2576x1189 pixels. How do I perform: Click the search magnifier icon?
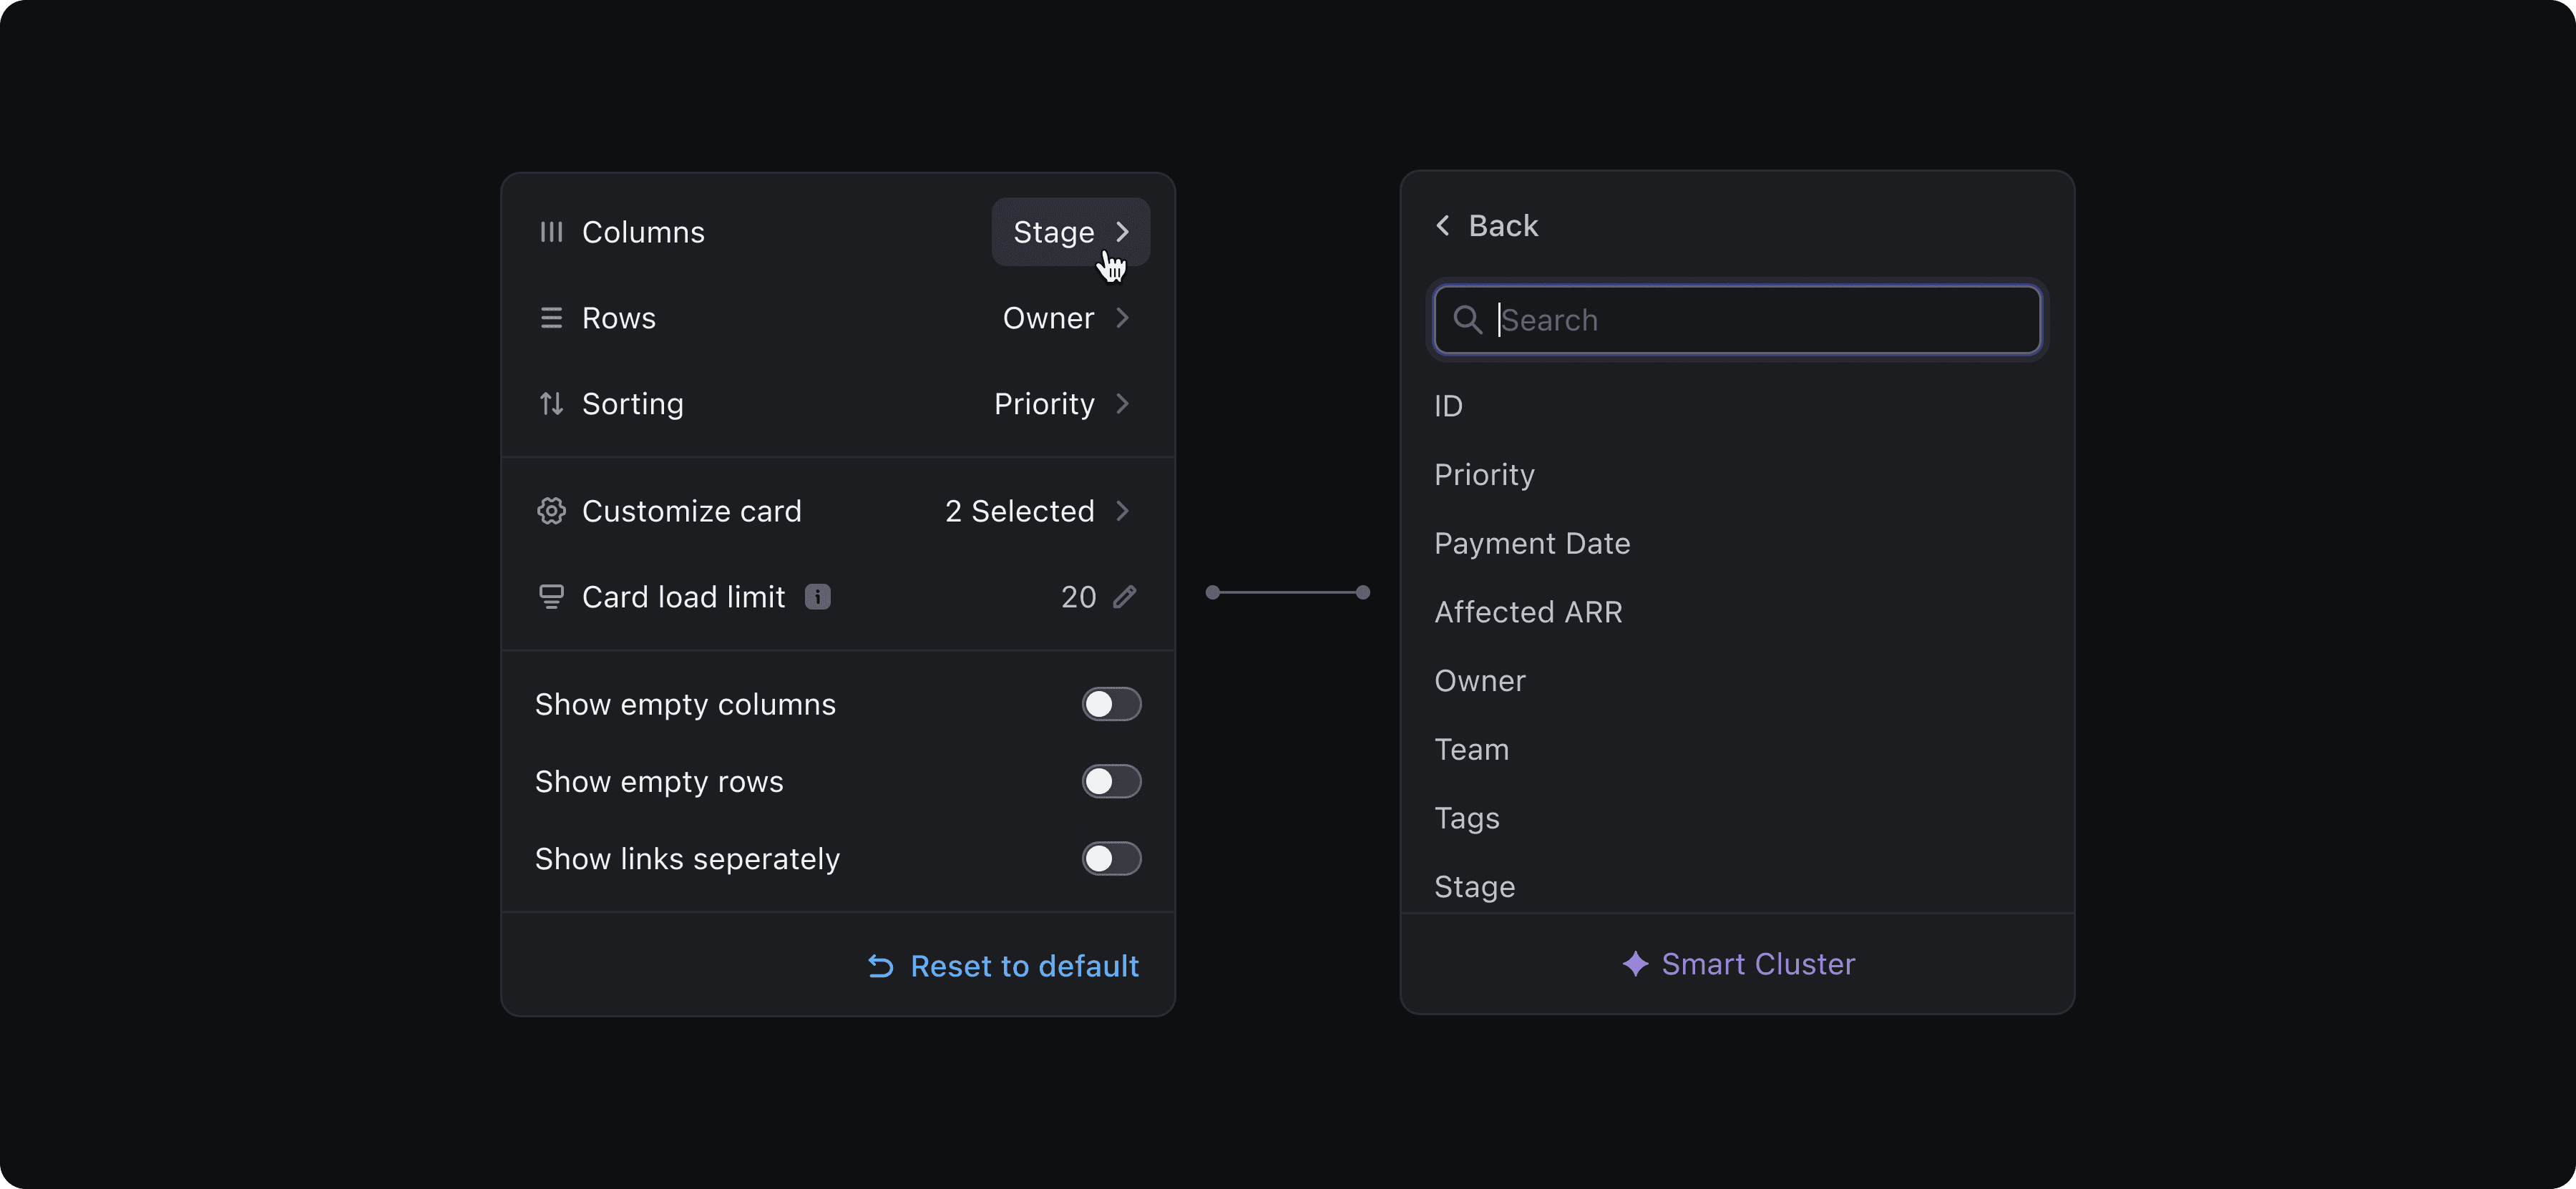point(1467,320)
